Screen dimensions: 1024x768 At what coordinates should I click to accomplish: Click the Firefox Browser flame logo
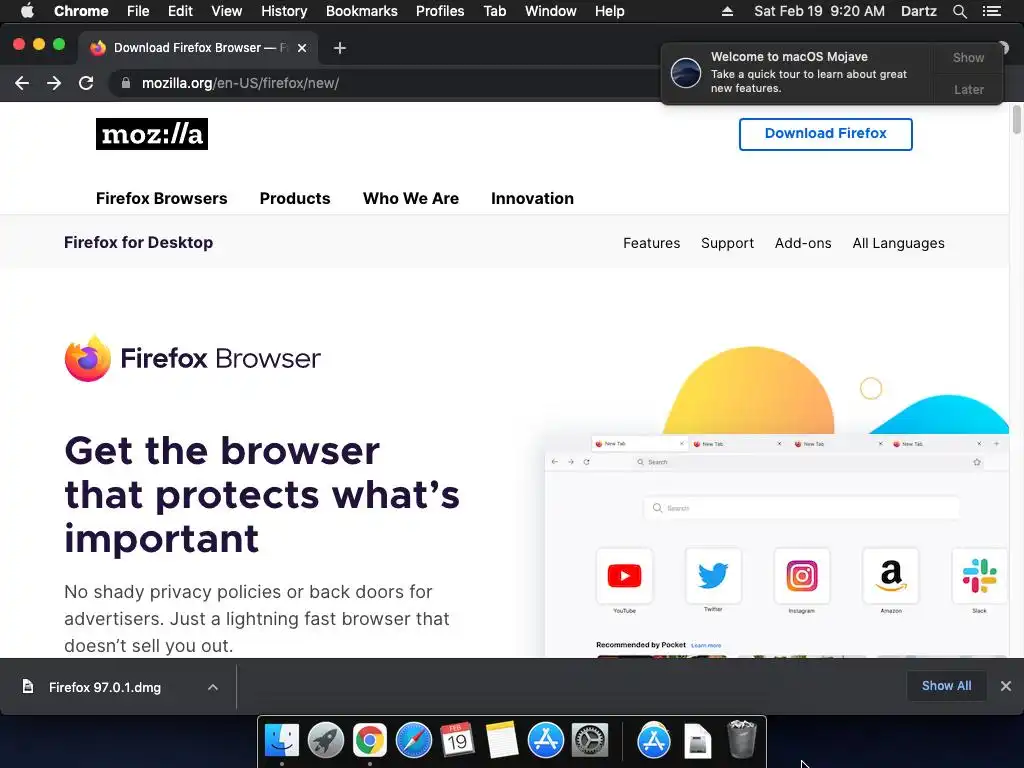[88, 358]
